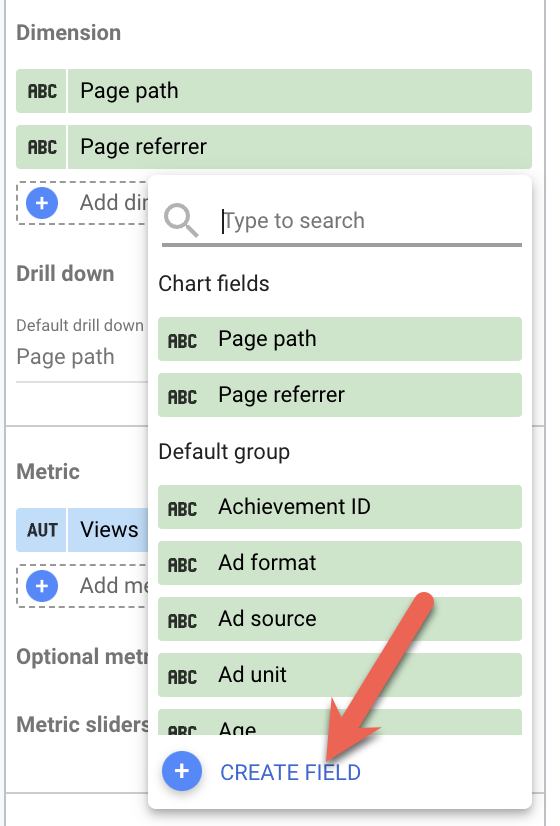Click the blue plus circle beside CREATE FIELD
This screenshot has height=826, width=560.
(182, 771)
